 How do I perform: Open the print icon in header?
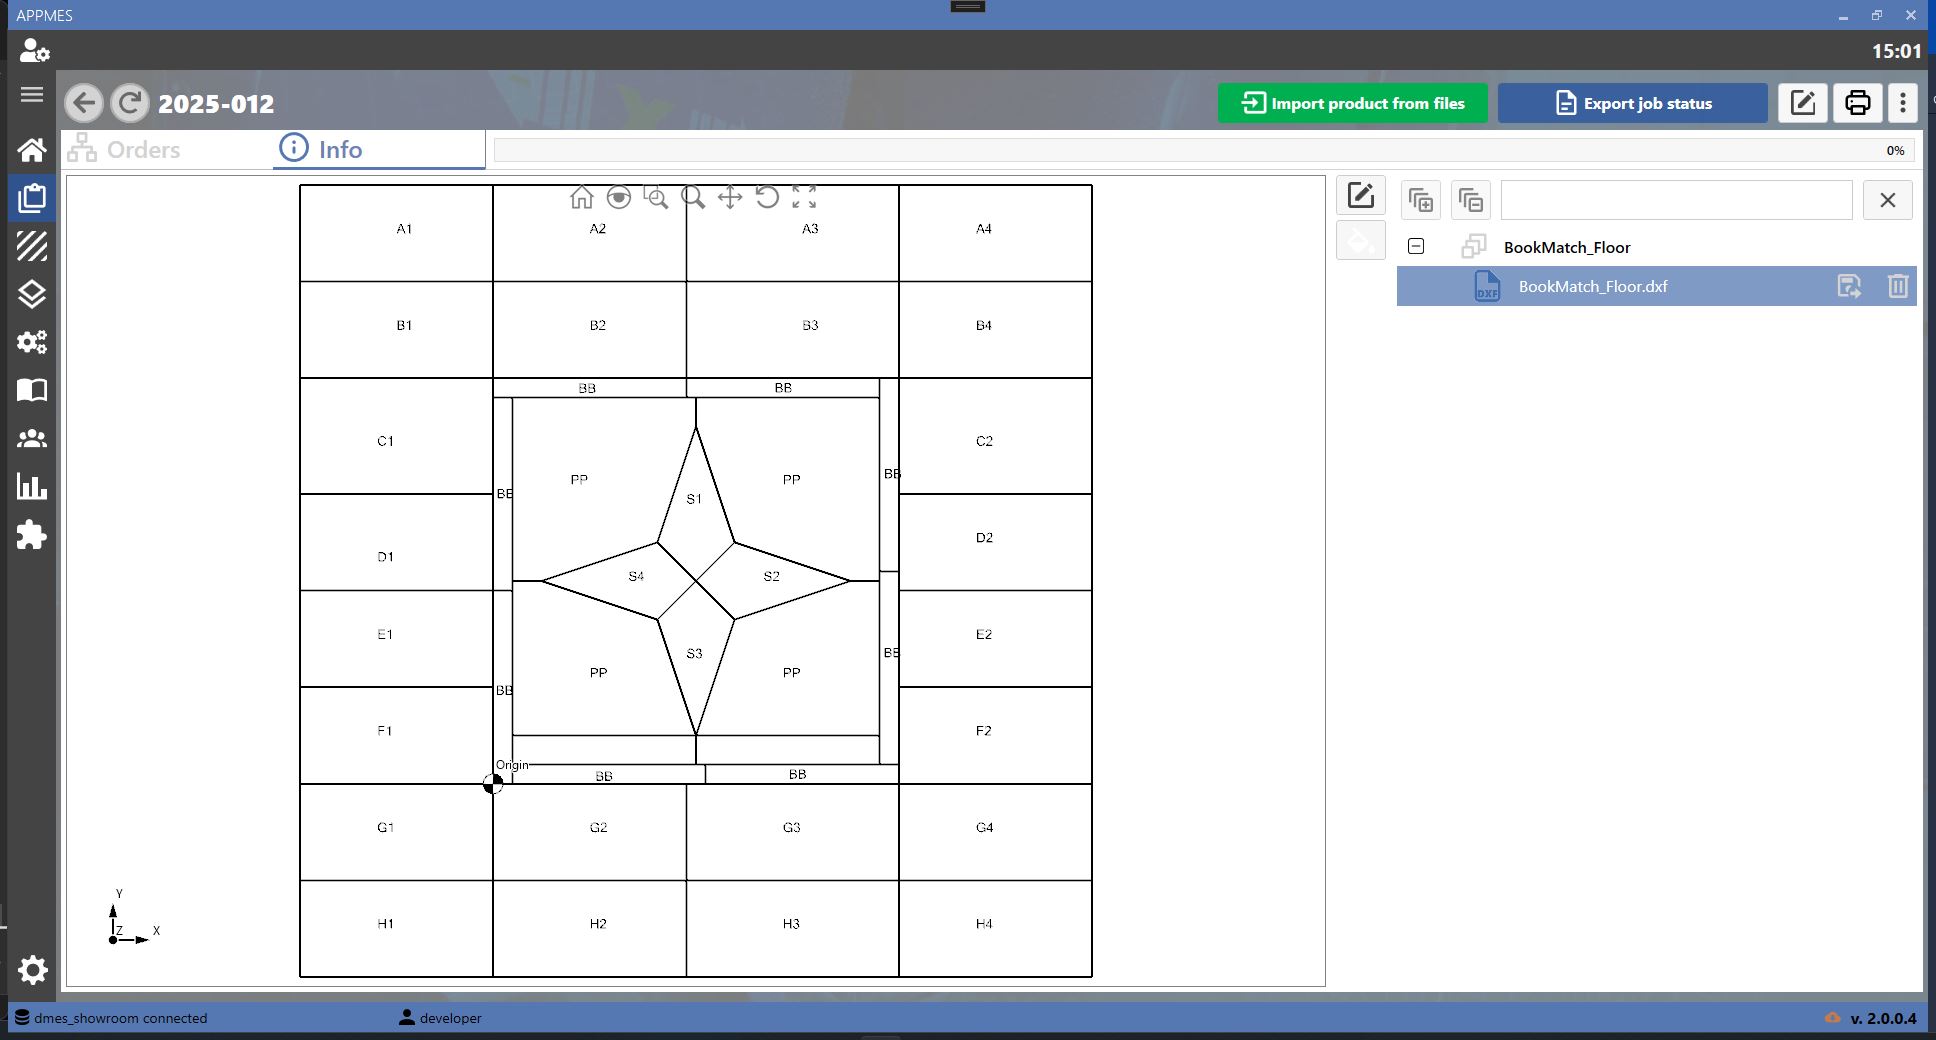click(x=1857, y=103)
